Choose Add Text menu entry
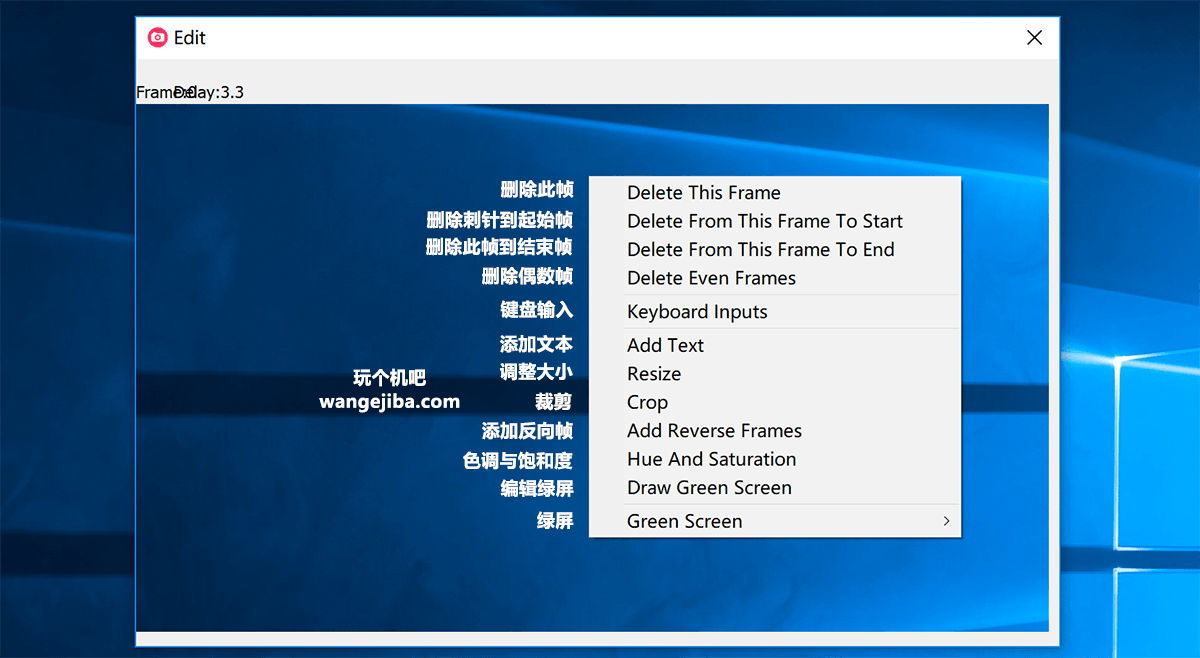This screenshot has width=1200, height=658. pyautogui.click(x=665, y=345)
